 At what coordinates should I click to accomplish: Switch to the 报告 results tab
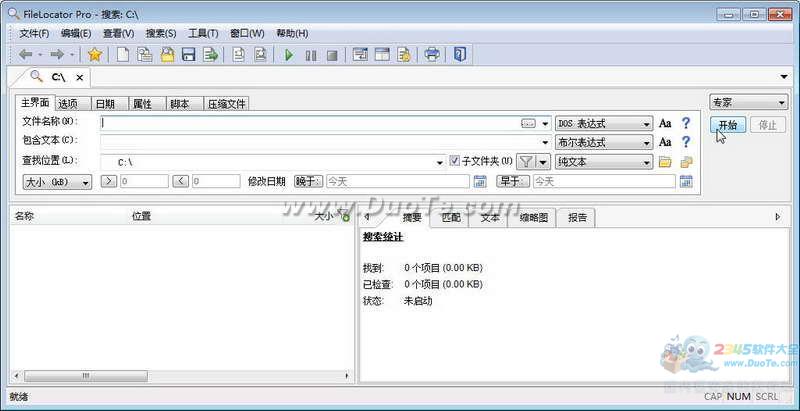click(577, 218)
